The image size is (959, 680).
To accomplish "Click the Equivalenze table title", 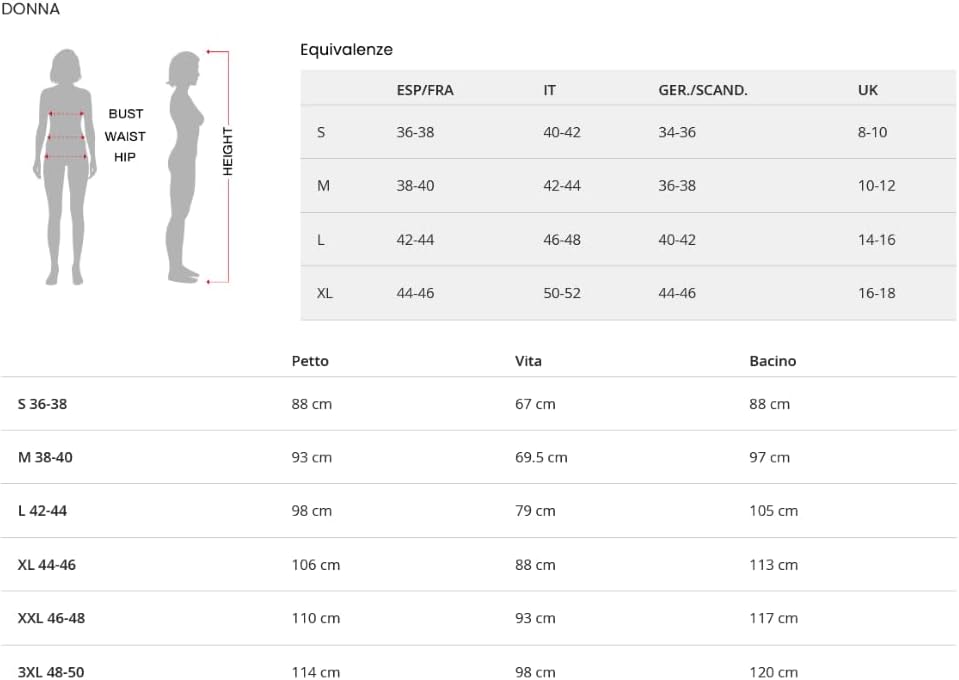I will [x=346, y=49].
